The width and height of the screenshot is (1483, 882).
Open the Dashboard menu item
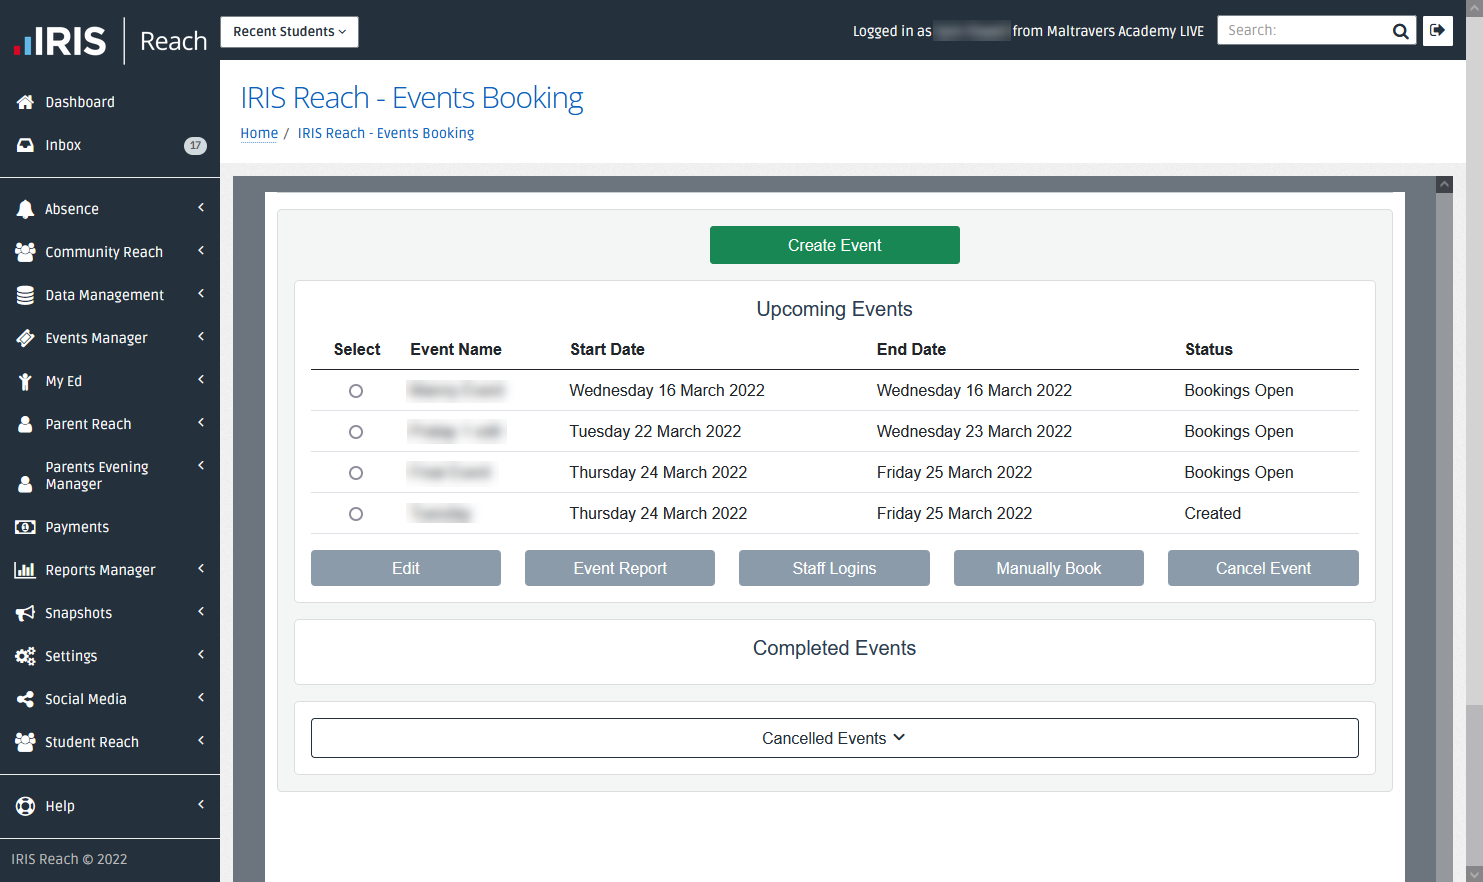(x=110, y=102)
